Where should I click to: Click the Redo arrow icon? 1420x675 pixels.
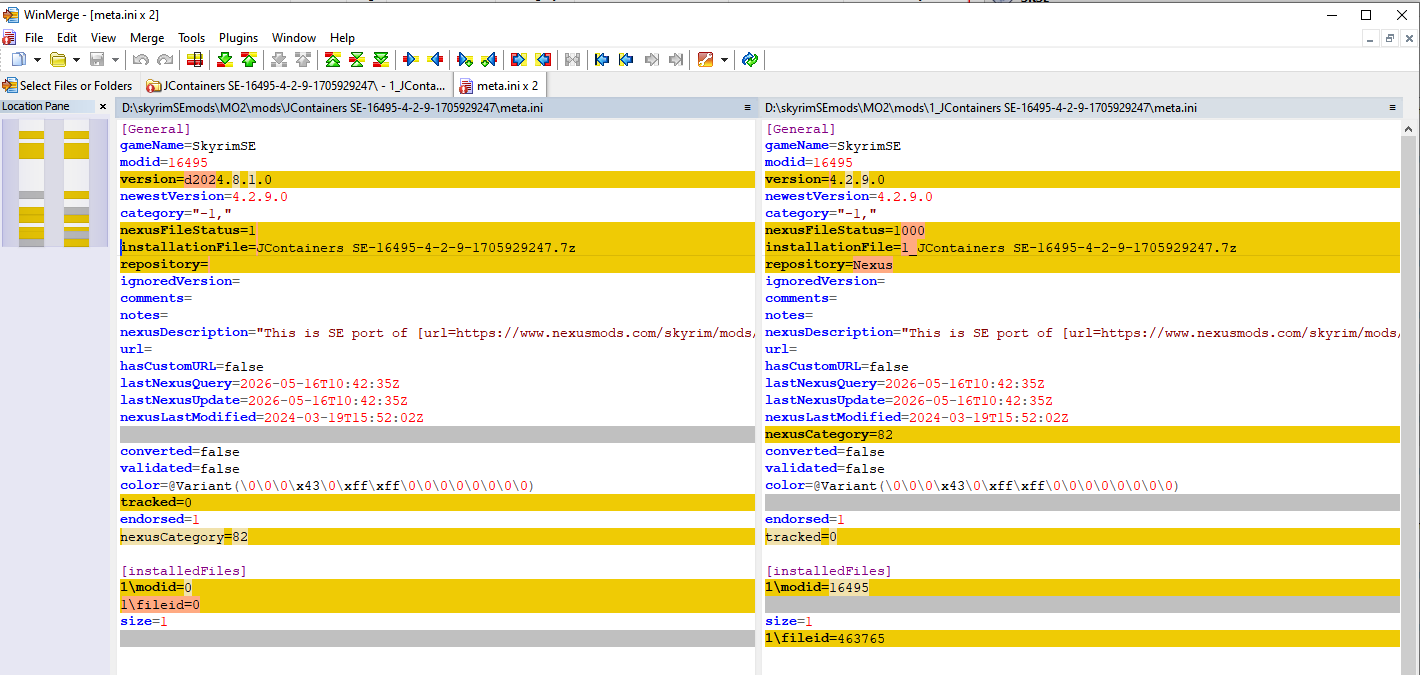click(x=165, y=60)
